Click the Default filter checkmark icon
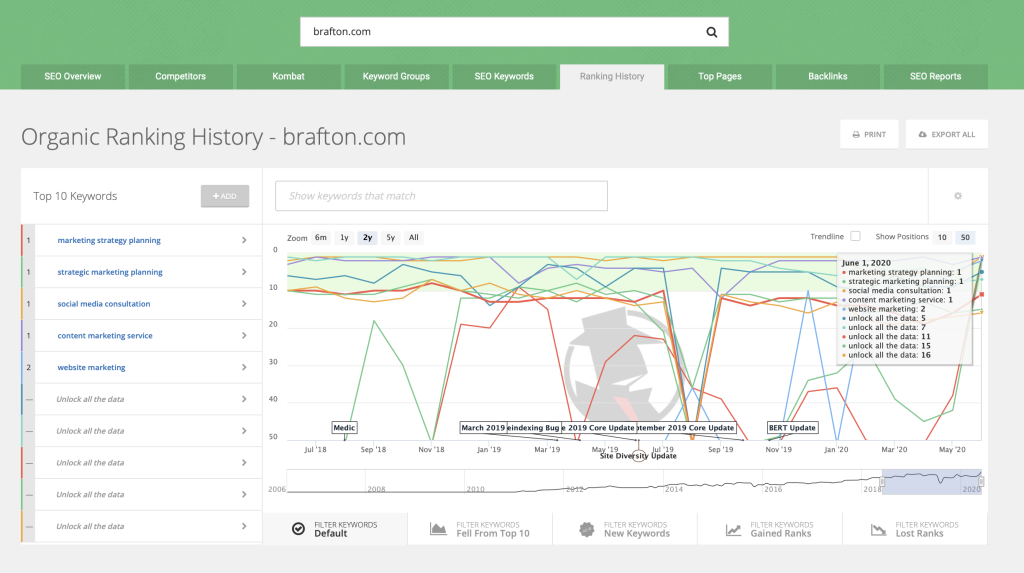Viewport: 1024px width, 573px height. coord(298,529)
